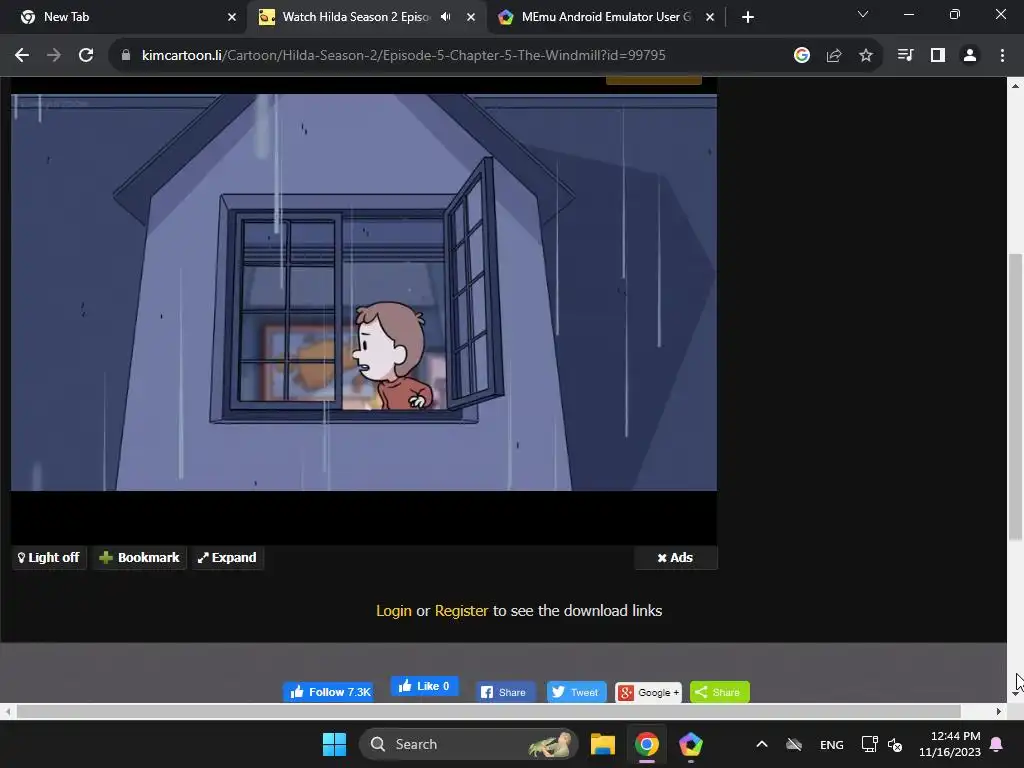
Task: Close the New Tab tab
Action: point(232,17)
